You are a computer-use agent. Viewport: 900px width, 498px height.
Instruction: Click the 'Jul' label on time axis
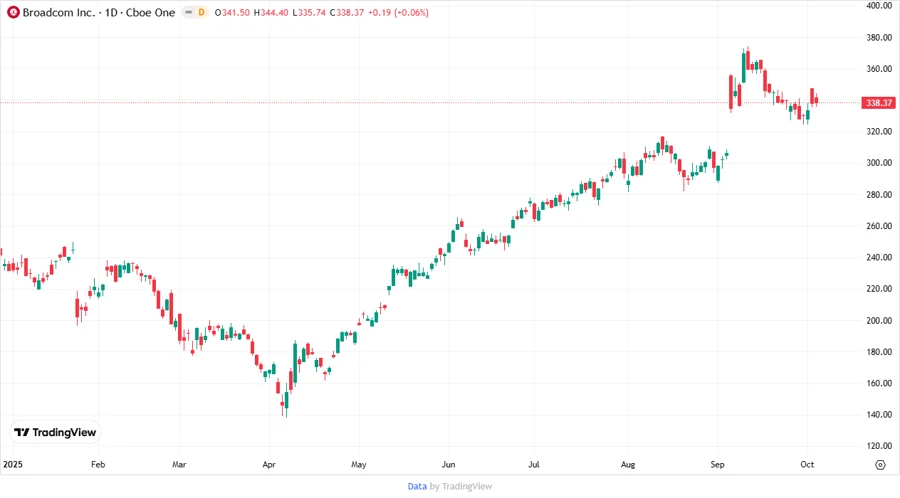coord(533,465)
